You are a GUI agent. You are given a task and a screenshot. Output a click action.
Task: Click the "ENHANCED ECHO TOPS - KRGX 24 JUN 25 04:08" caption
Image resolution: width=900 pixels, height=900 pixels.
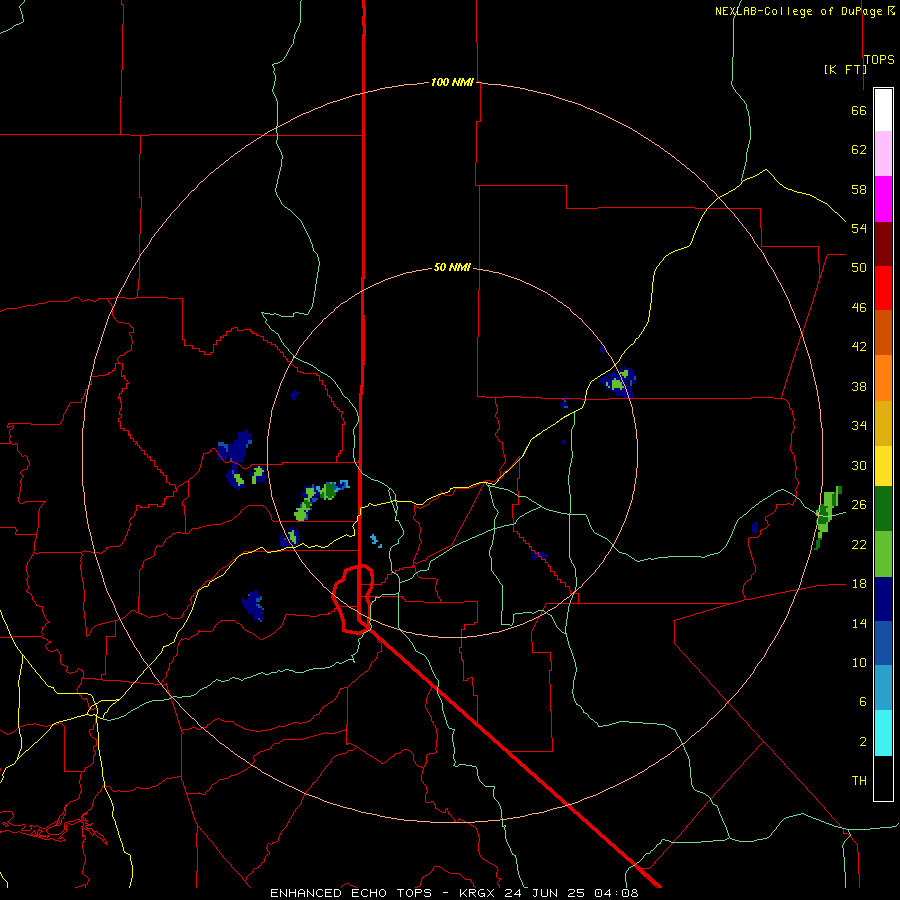[453, 893]
